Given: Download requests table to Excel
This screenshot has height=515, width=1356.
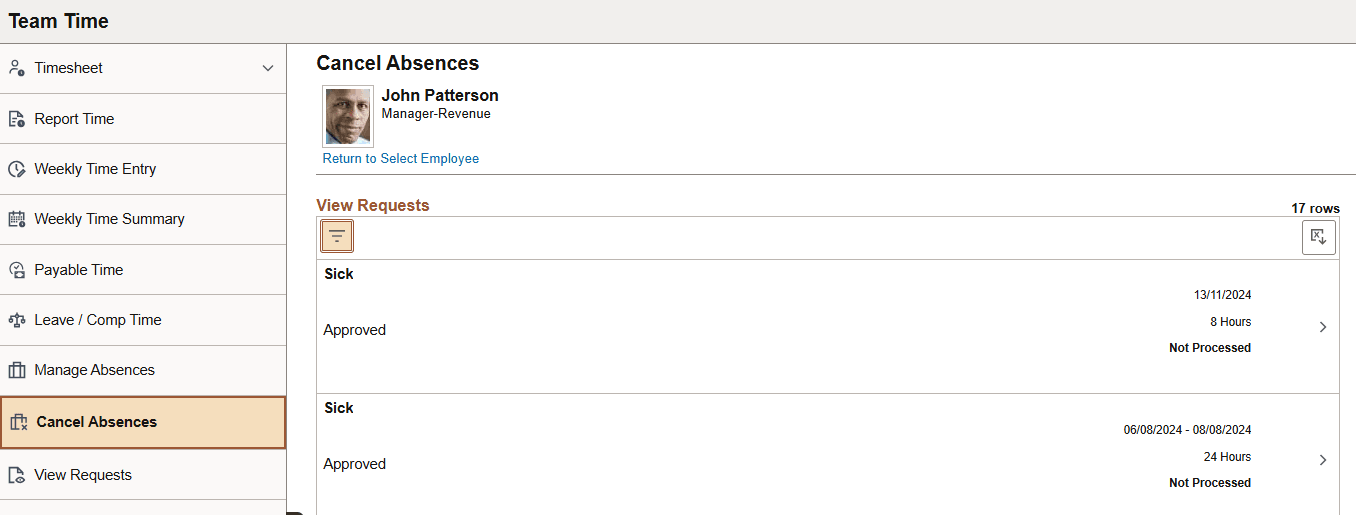Looking at the screenshot, I should coord(1318,237).
